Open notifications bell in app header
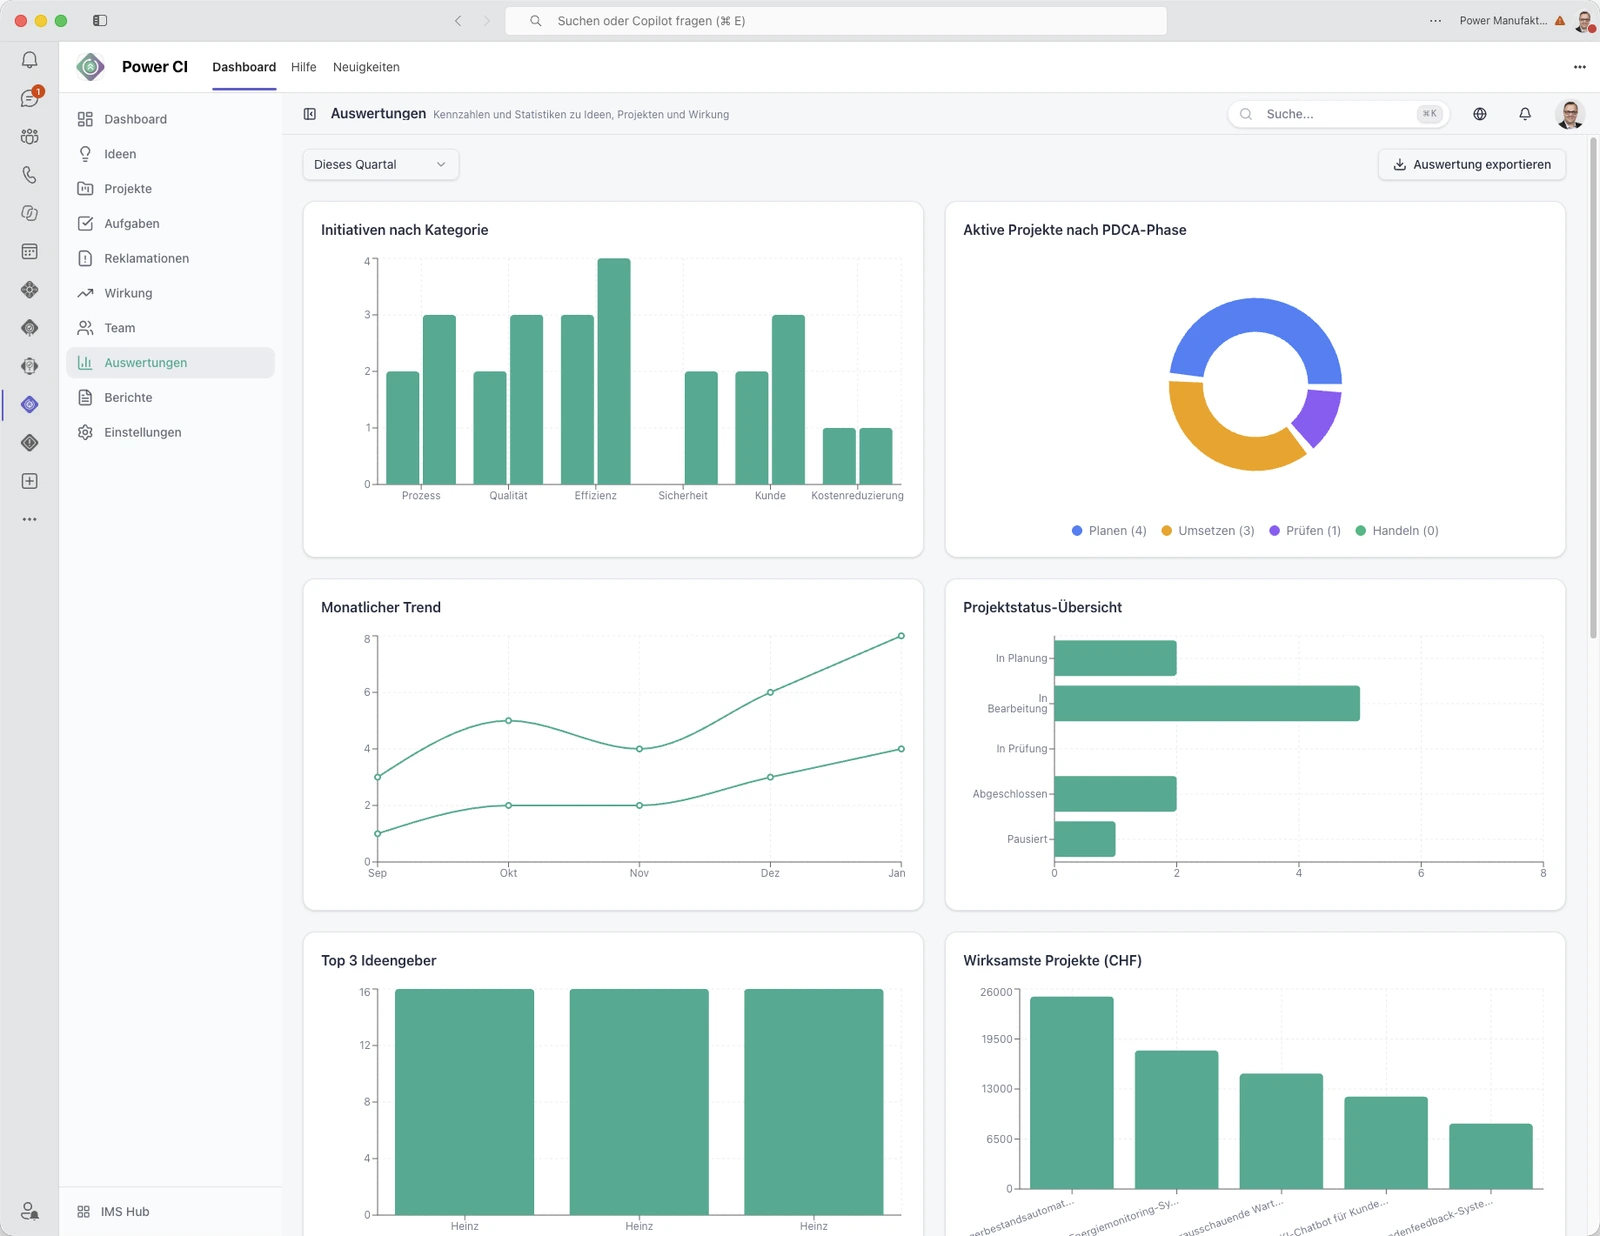Viewport: 1600px width, 1236px height. coord(1525,114)
